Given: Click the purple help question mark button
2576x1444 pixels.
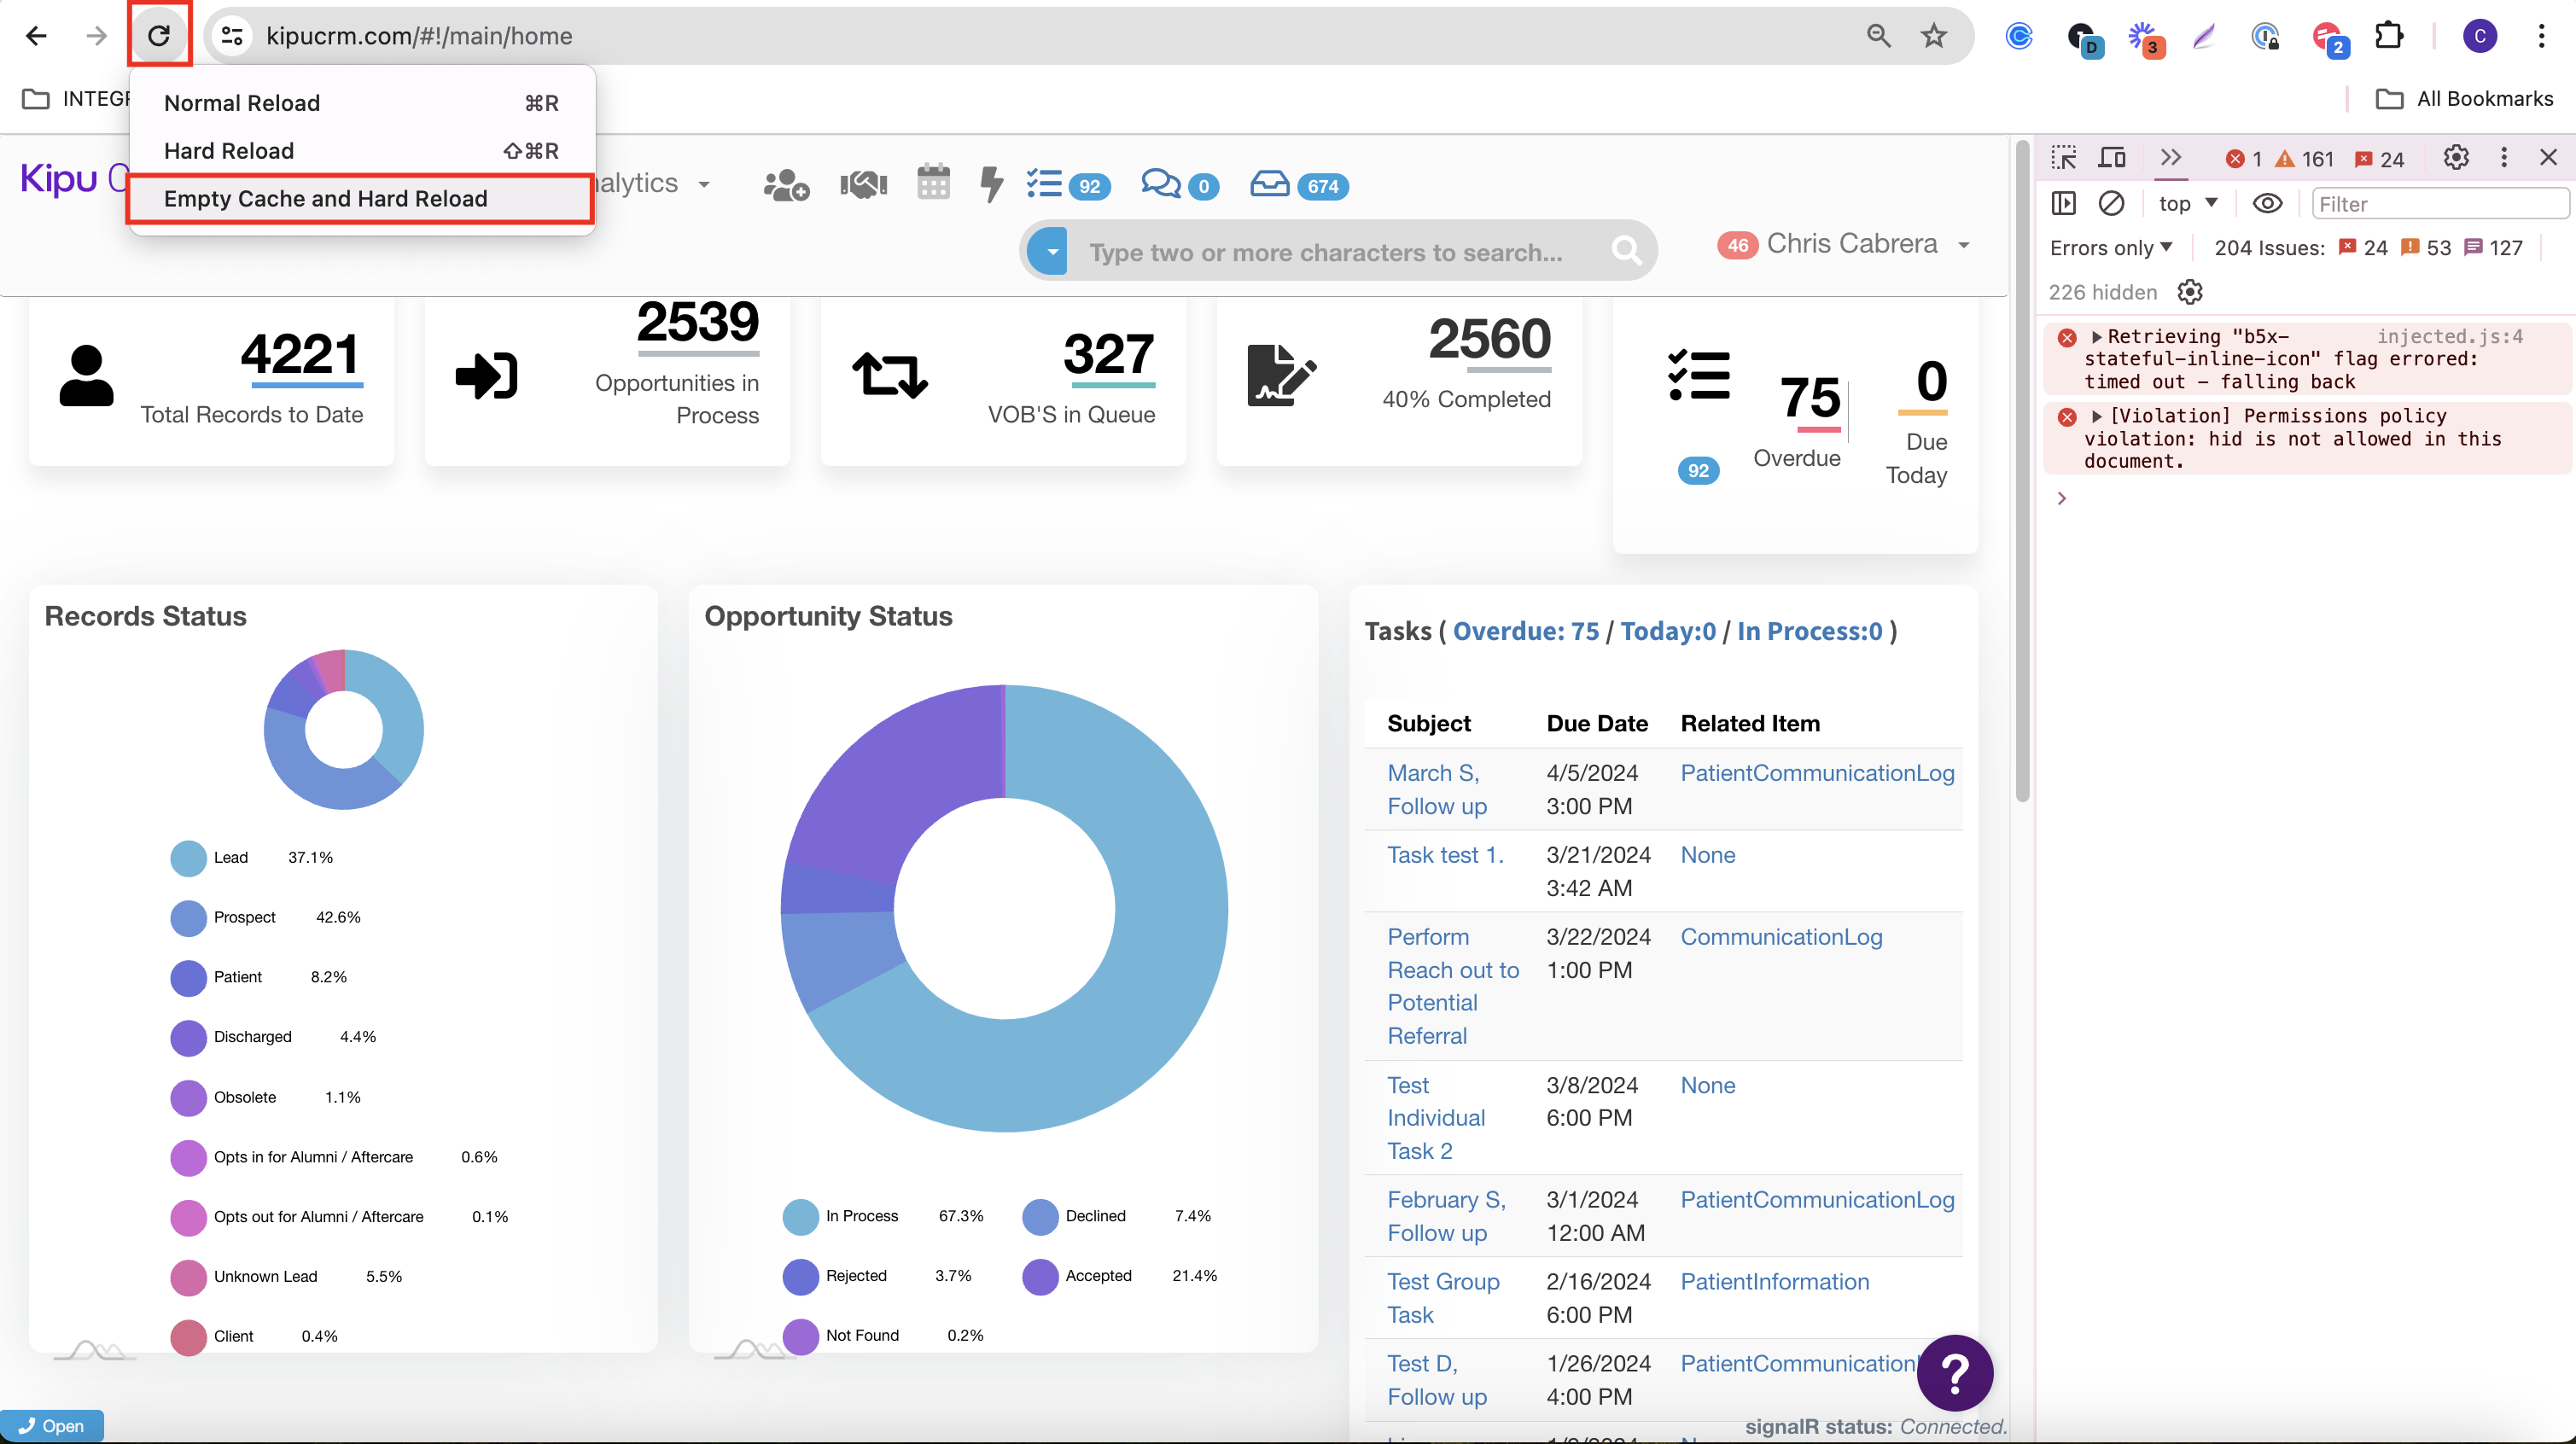Looking at the screenshot, I should [x=1954, y=1372].
